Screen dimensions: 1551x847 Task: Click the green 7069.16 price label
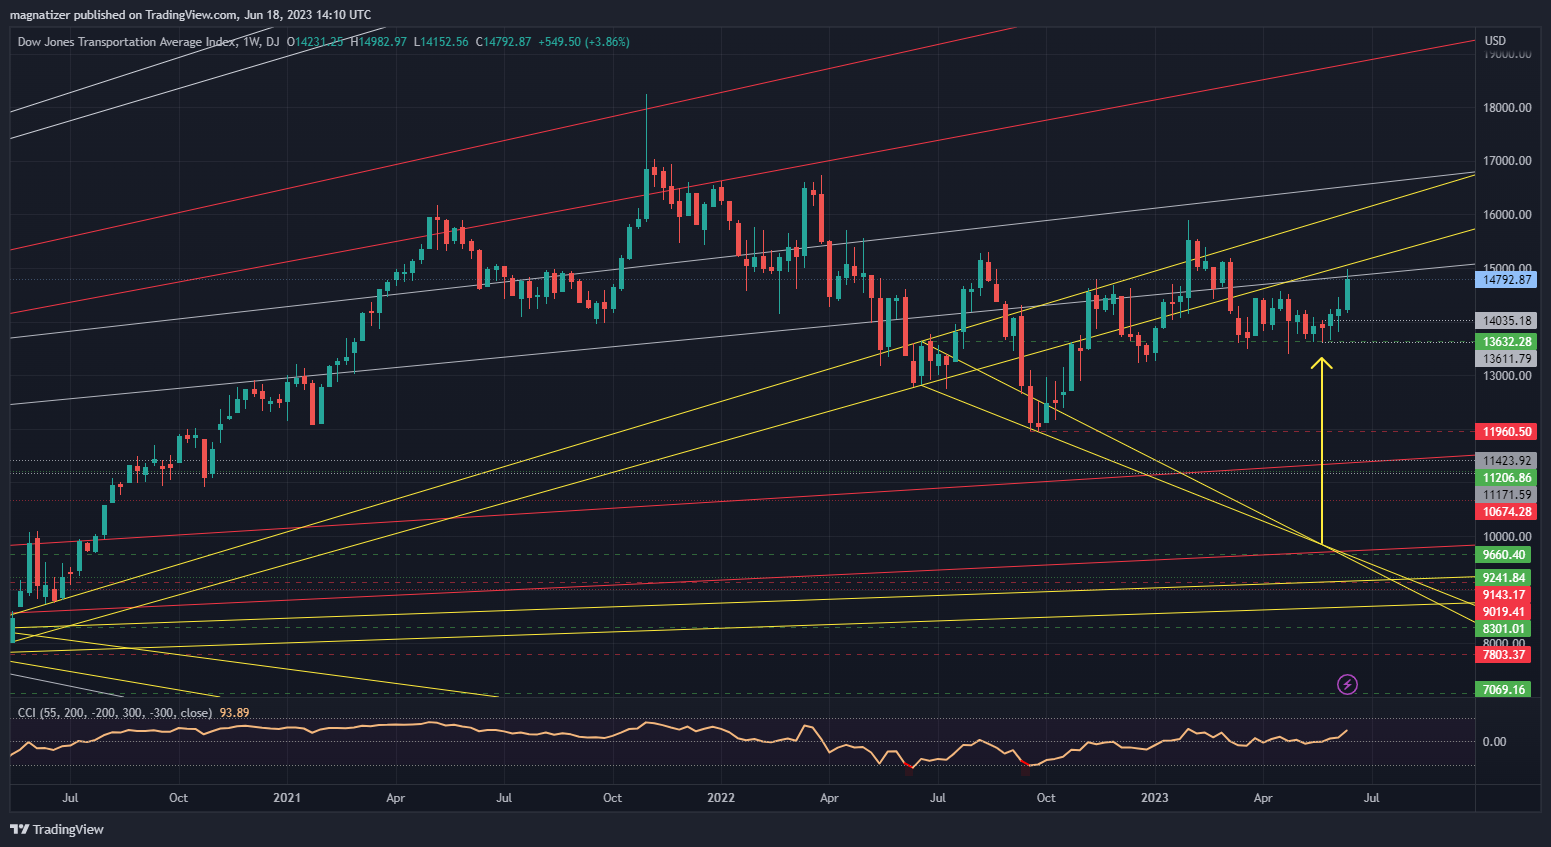pyautogui.click(x=1503, y=690)
